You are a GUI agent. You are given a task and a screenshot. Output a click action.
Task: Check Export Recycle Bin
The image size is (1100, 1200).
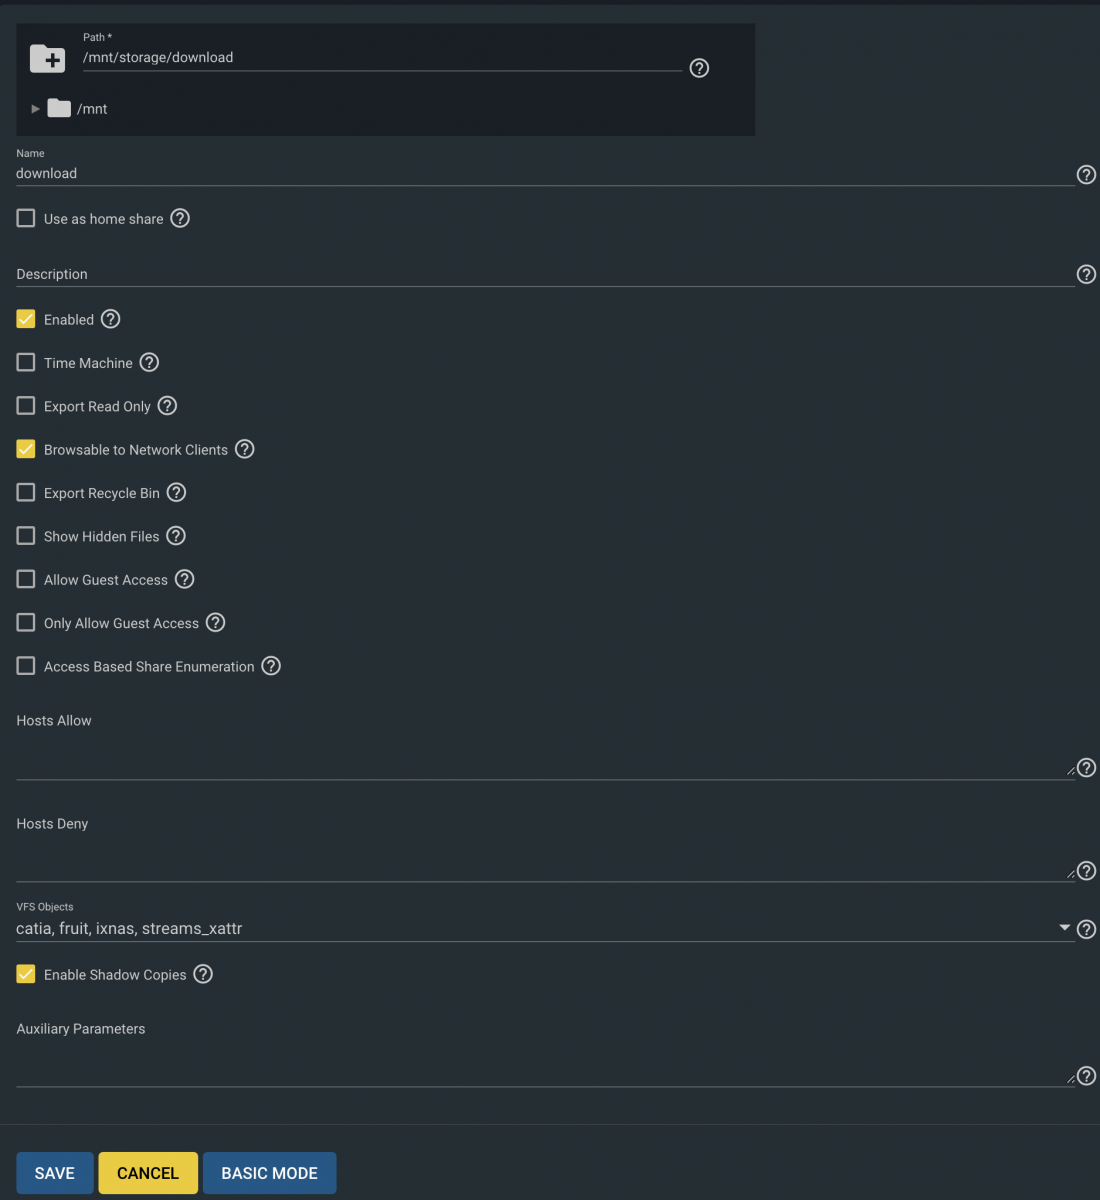pyautogui.click(x=26, y=492)
